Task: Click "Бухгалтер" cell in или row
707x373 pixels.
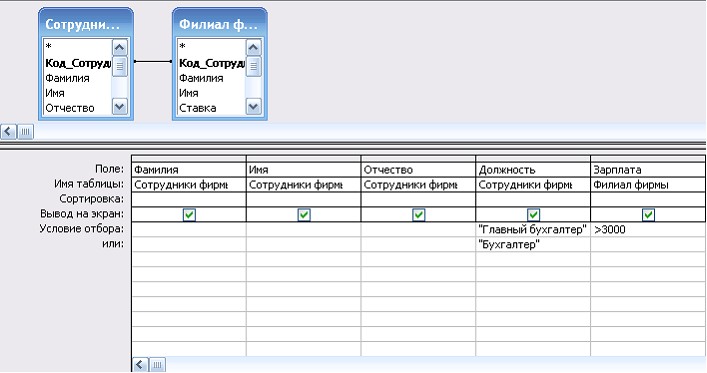Action: 533,244
